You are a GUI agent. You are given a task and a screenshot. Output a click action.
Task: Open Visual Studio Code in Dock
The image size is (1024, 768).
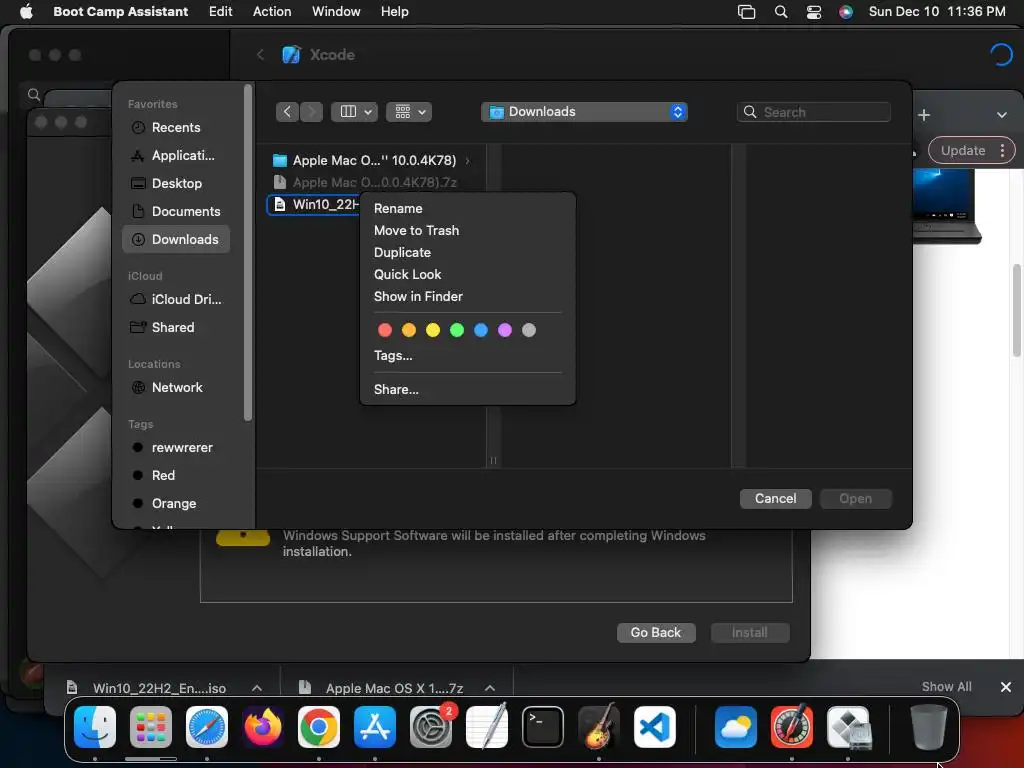(x=654, y=726)
